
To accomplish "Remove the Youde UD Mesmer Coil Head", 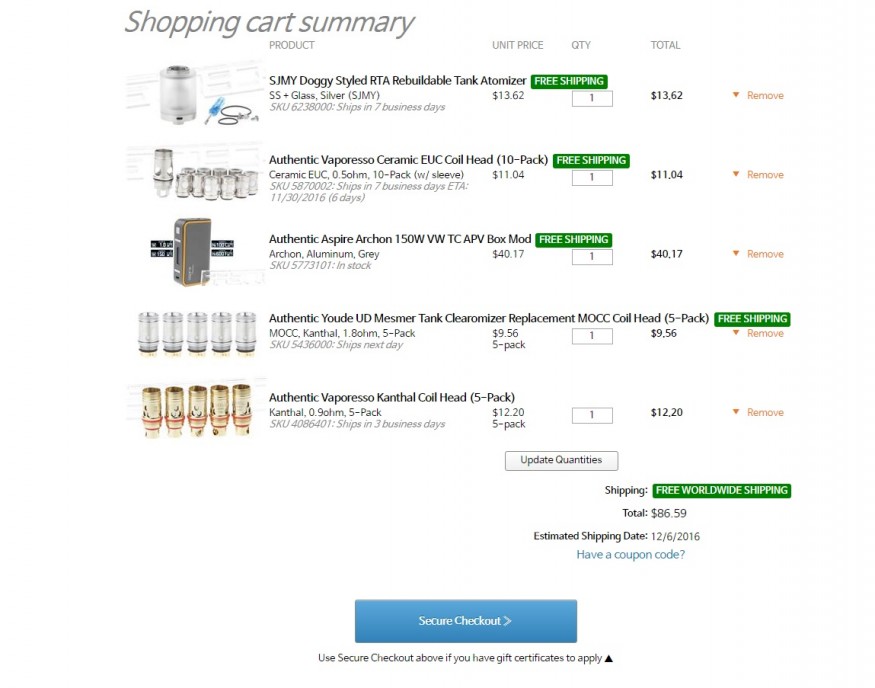I will coord(764,333).
